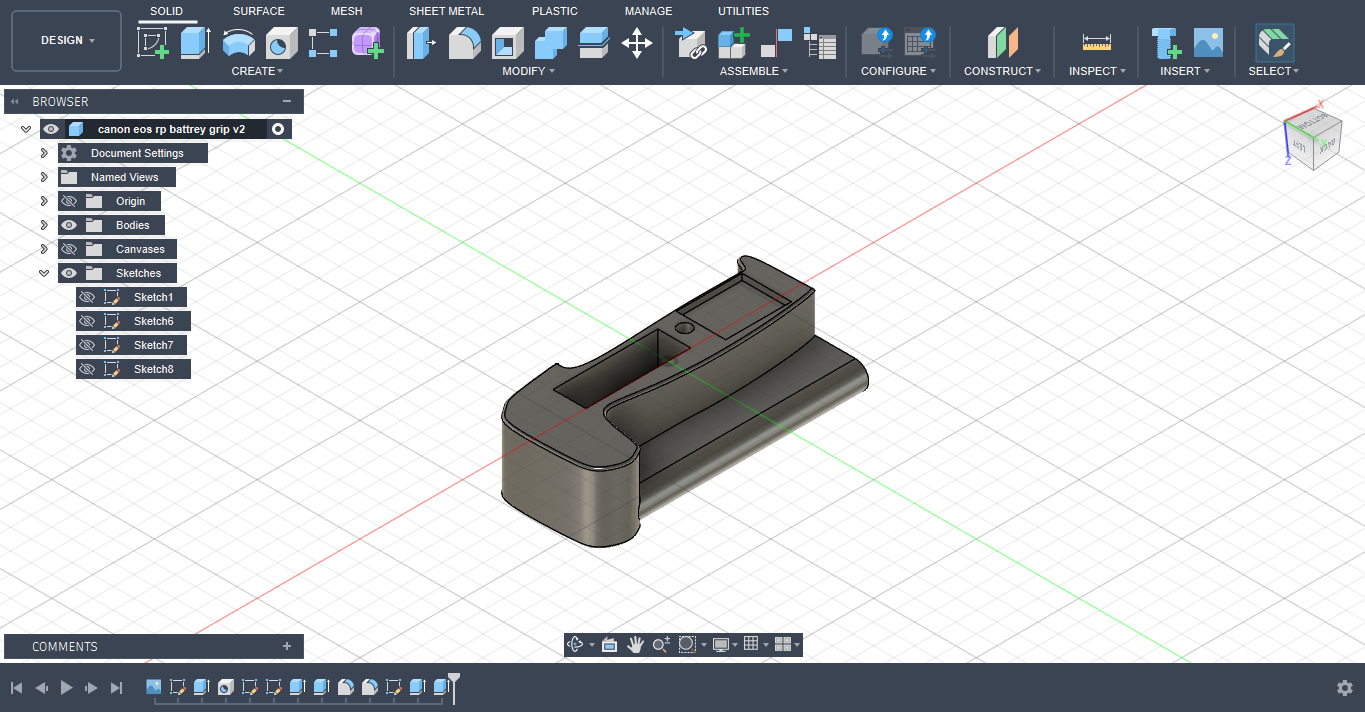Expand Document Settings node

tap(44, 153)
